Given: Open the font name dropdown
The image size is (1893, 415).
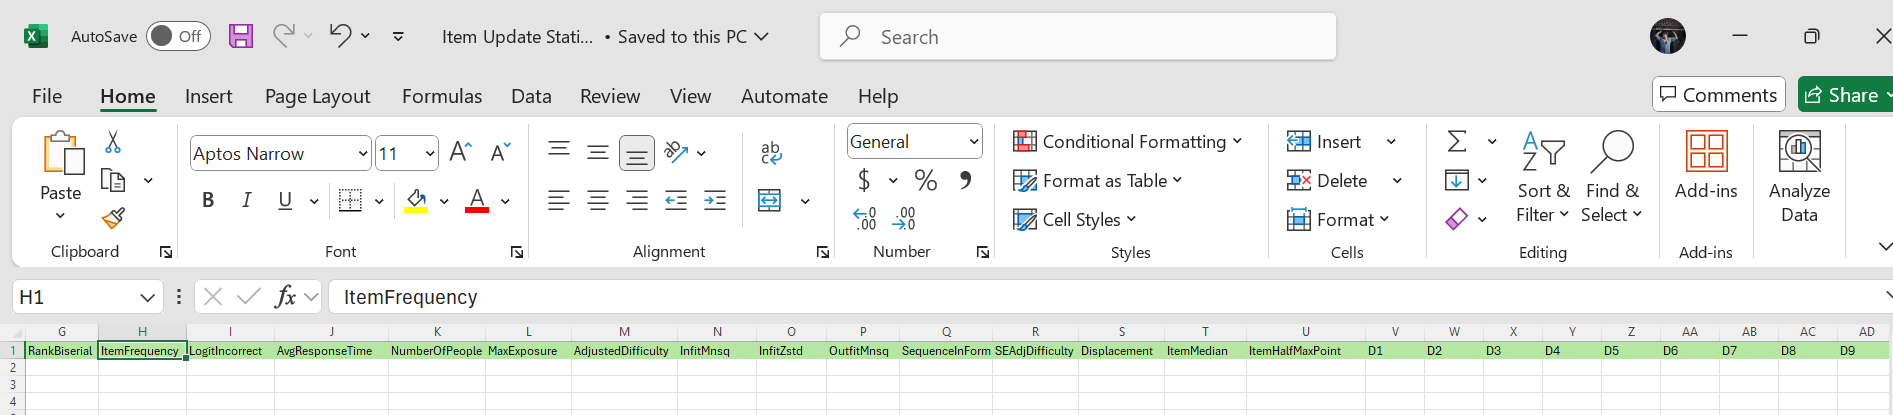Looking at the screenshot, I should (362, 153).
